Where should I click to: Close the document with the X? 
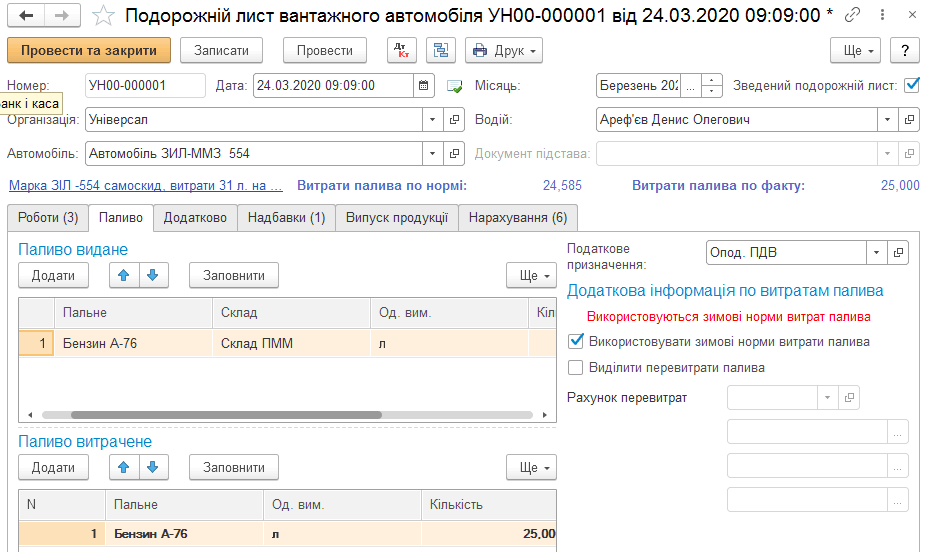coord(912,15)
